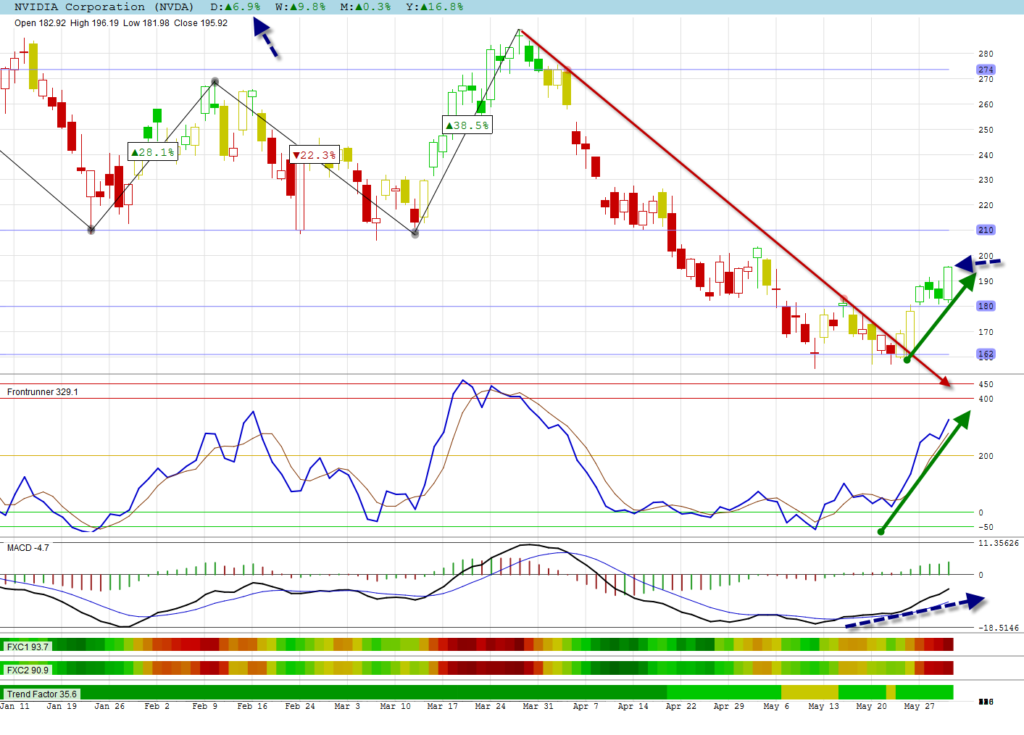Click the Mar 3 date label

pos(347,706)
